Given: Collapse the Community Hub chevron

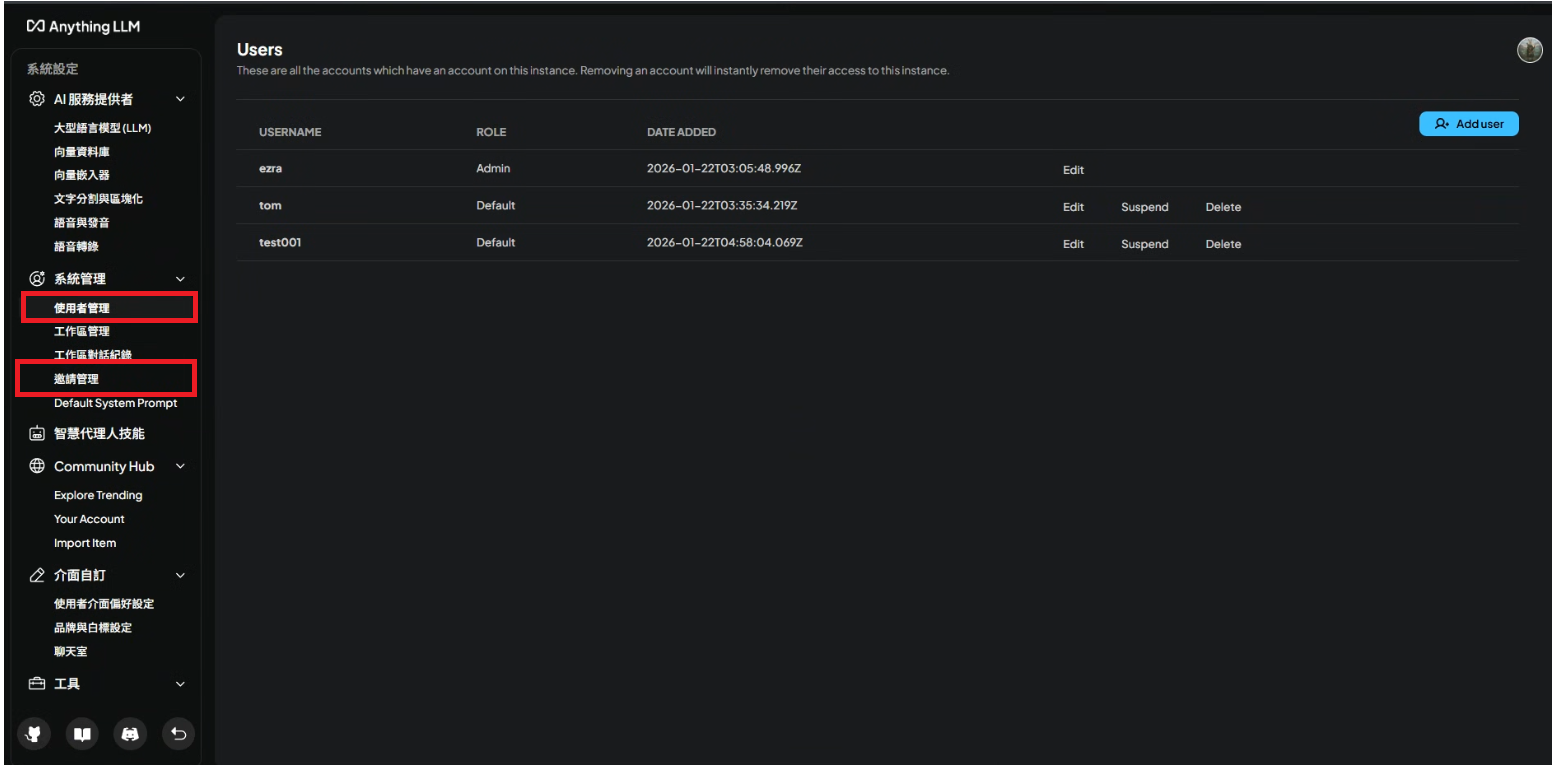Looking at the screenshot, I should (x=180, y=466).
